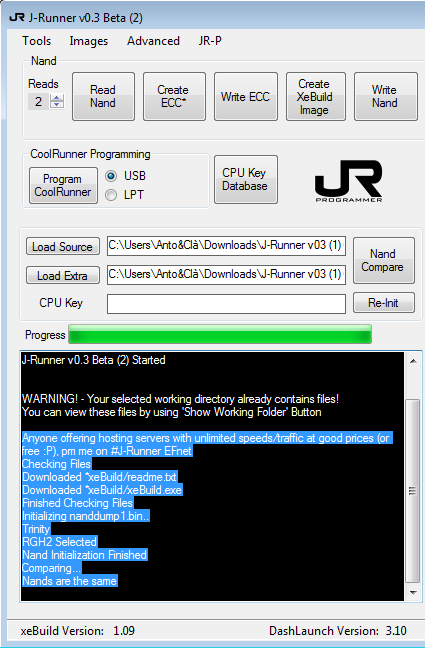Click the Re-Init button

pyautogui.click(x=384, y=303)
